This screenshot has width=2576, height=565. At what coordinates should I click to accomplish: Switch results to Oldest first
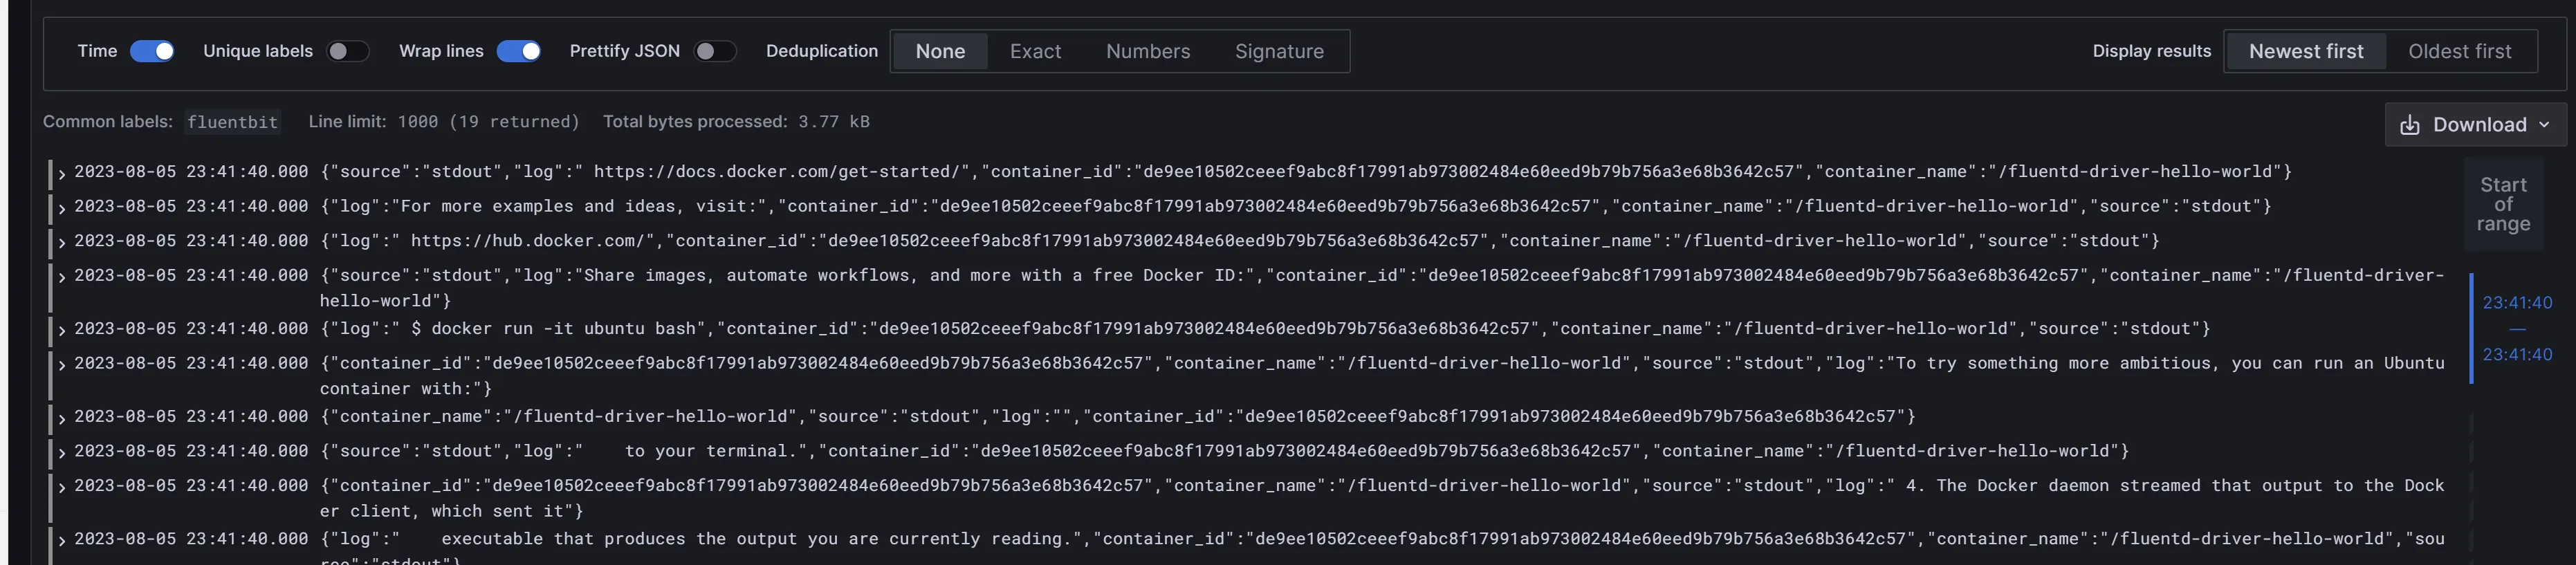click(x=2459, y=51)
